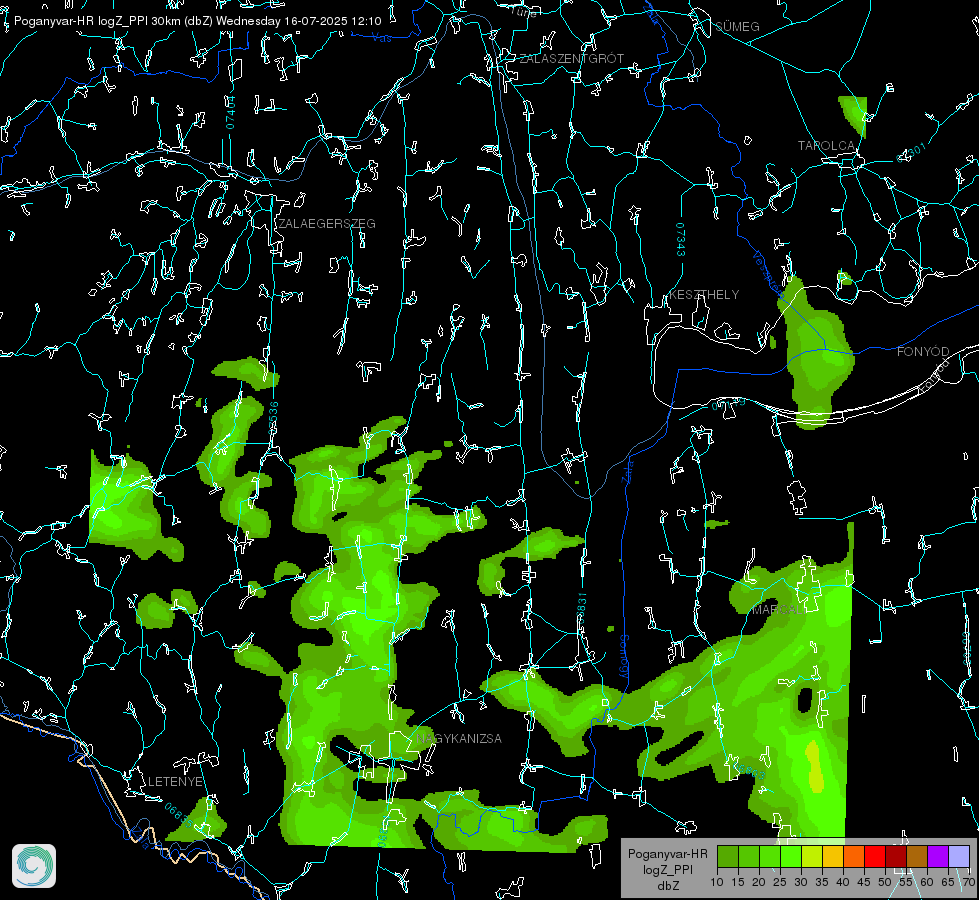The width and height of the screenshot is (979, 900).
Task: Click the 10 value on legend scale
Action: coord(717,883)
